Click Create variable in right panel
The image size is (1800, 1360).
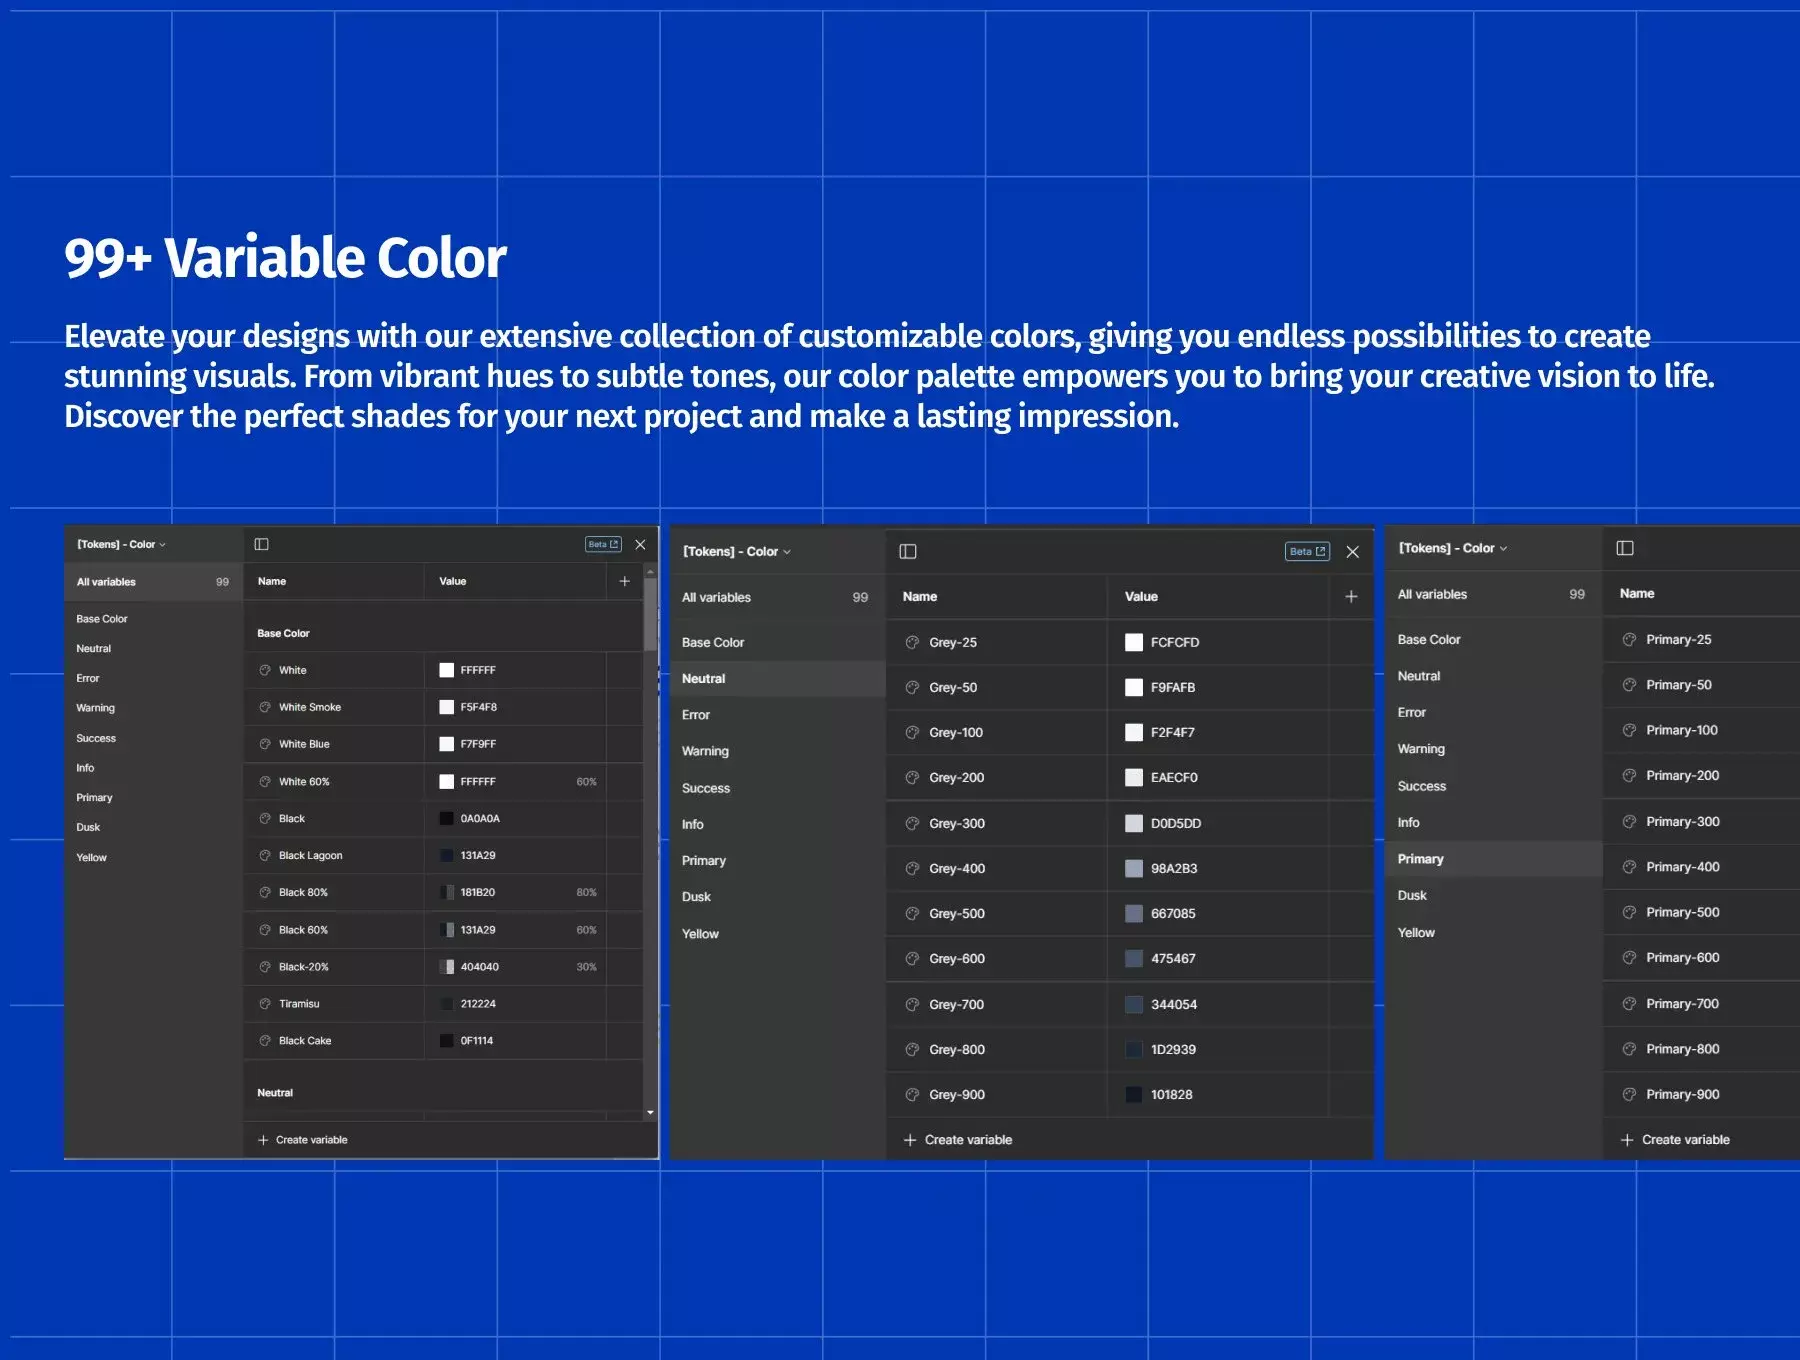click(1675, 1140)
